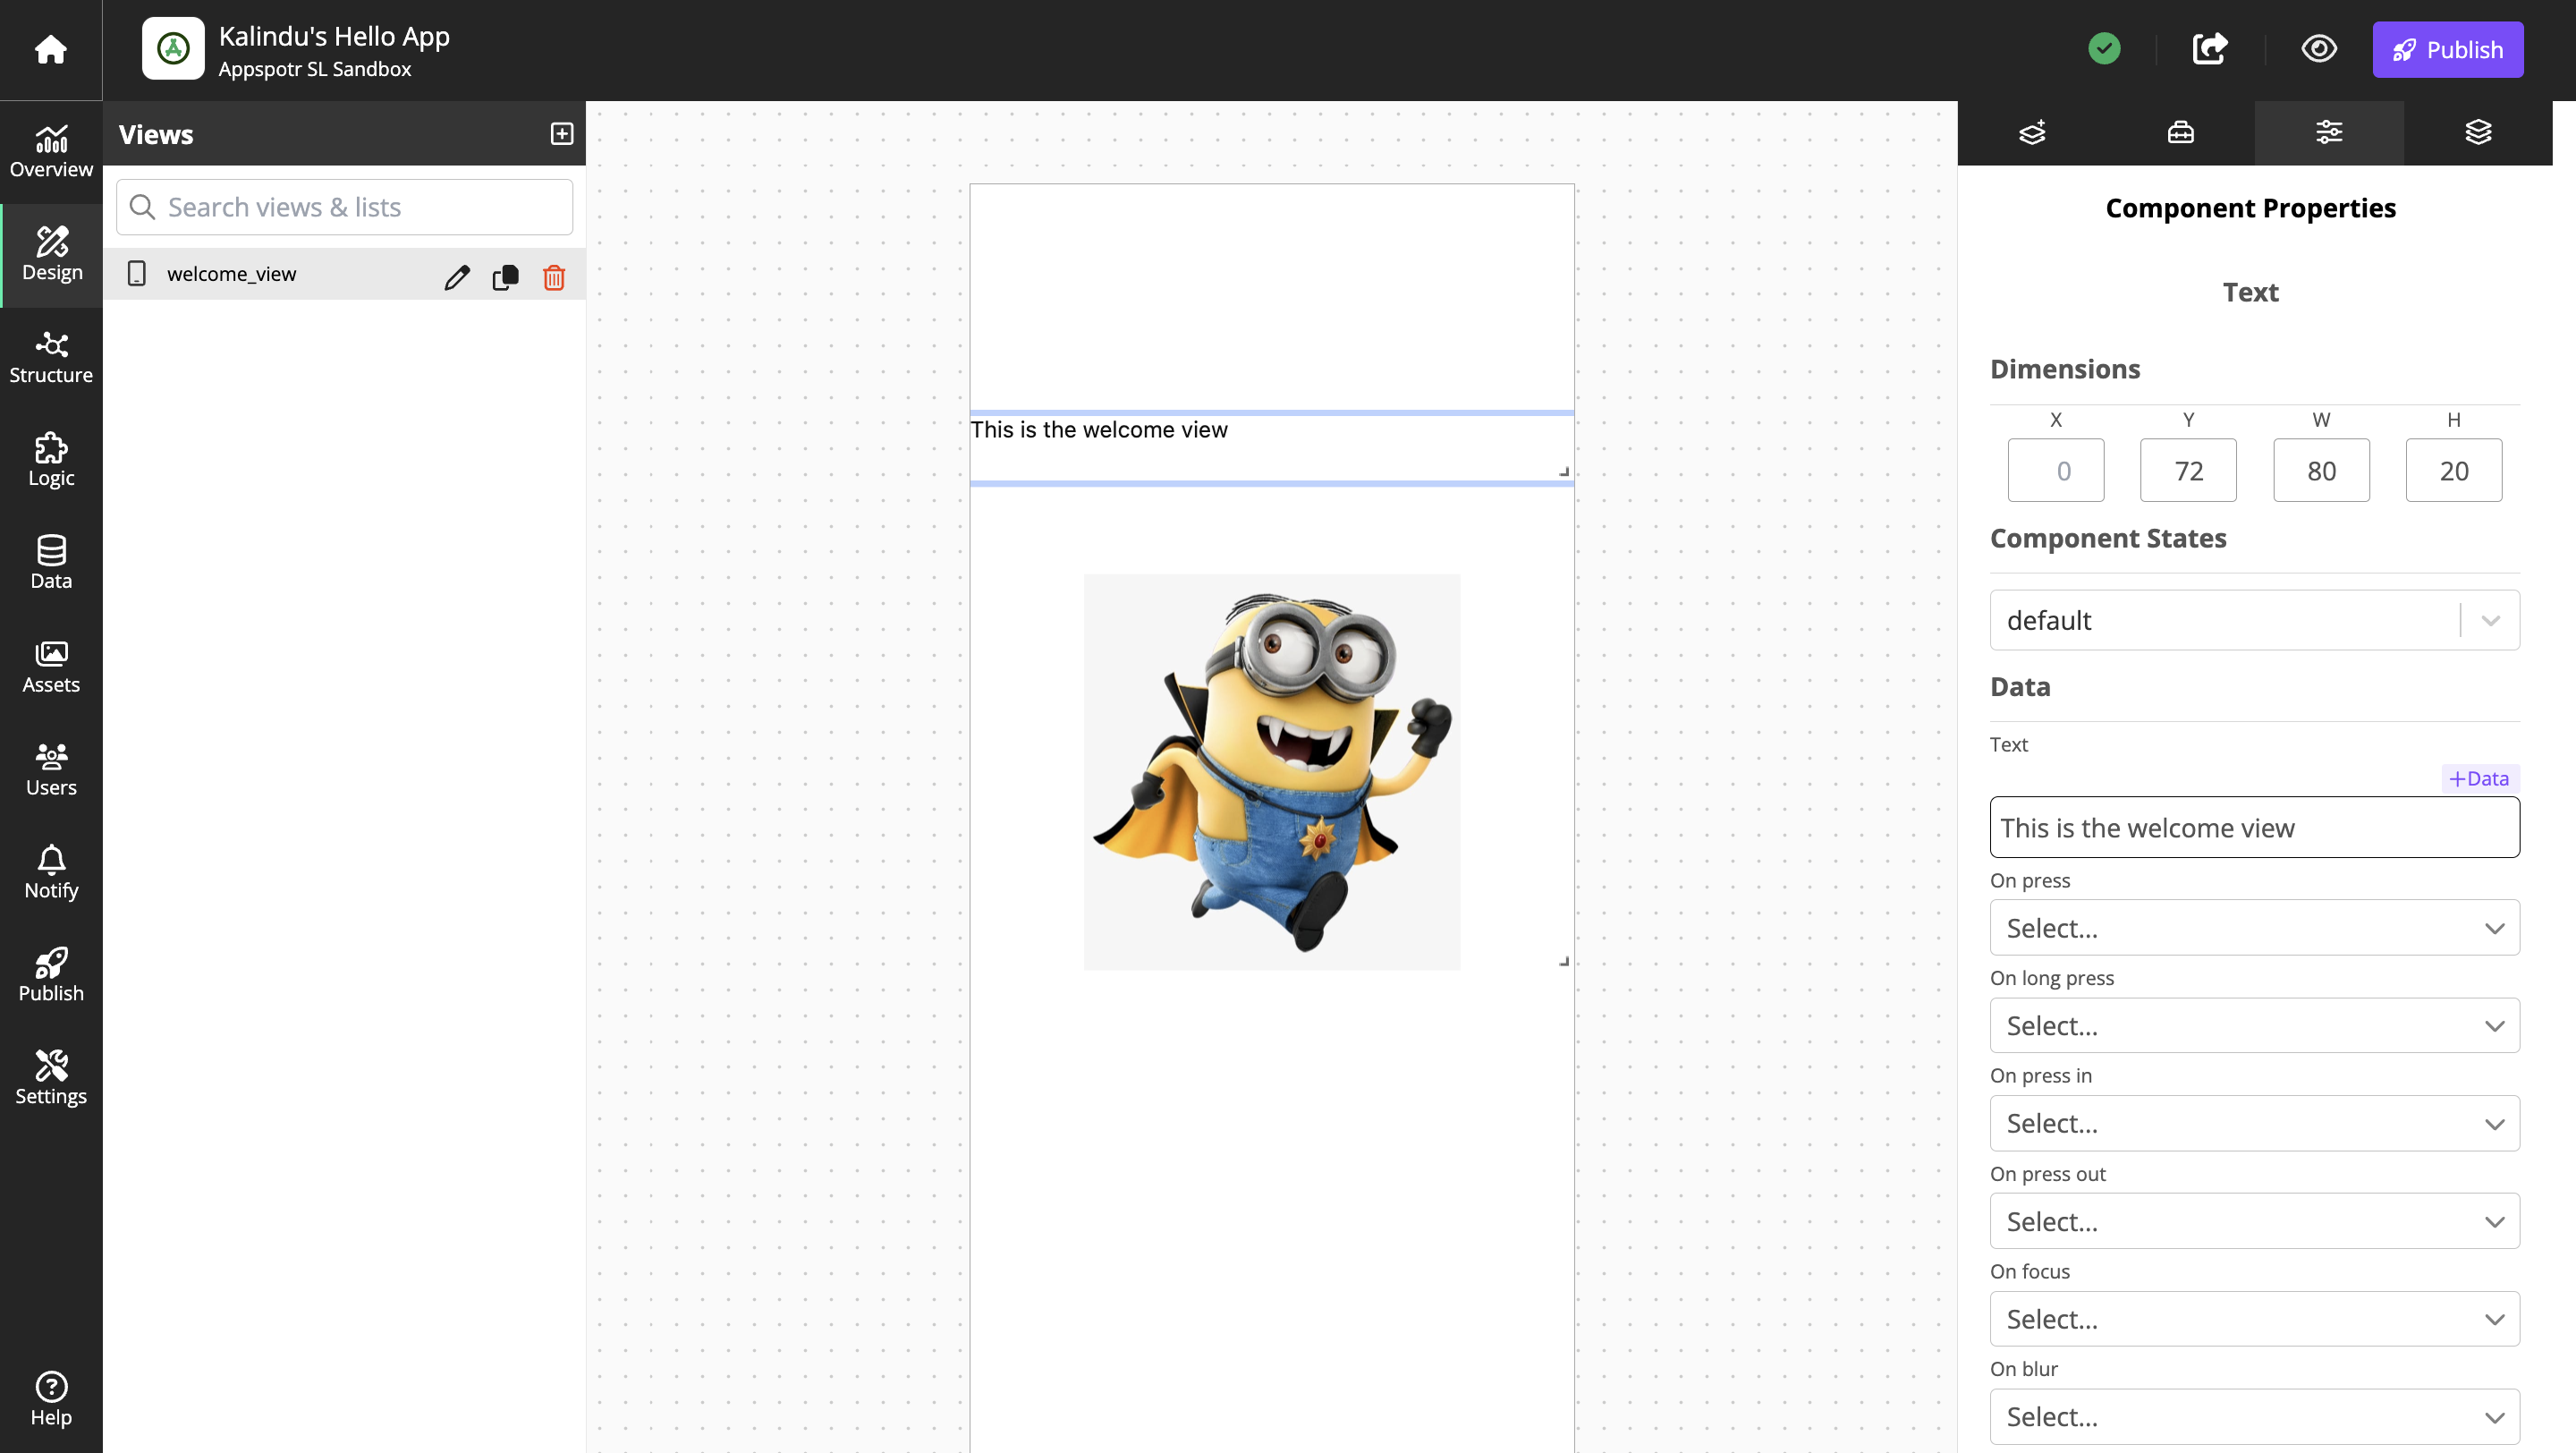
Task: Switch to the add-layers components tab
Action: click(x=2032, y=133)
